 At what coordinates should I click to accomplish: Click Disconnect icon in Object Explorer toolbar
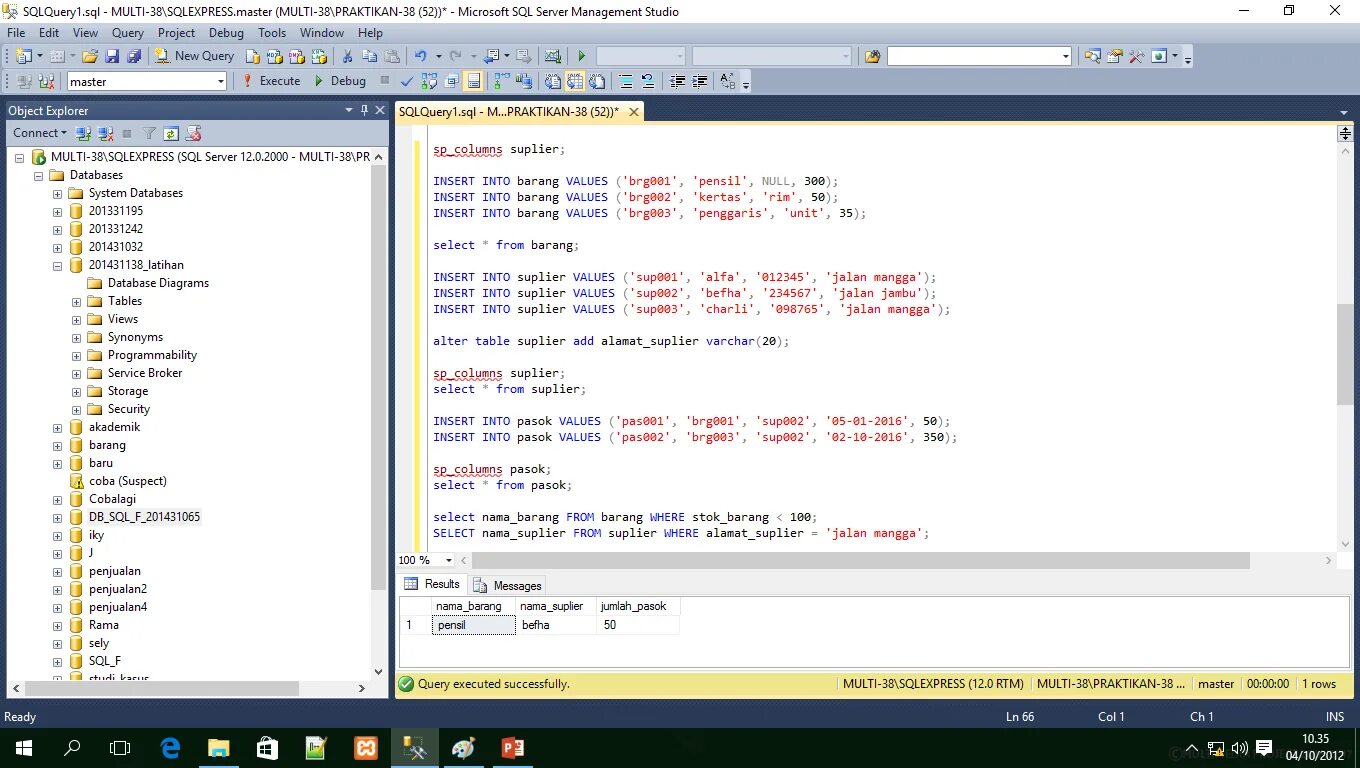[104, 133]
